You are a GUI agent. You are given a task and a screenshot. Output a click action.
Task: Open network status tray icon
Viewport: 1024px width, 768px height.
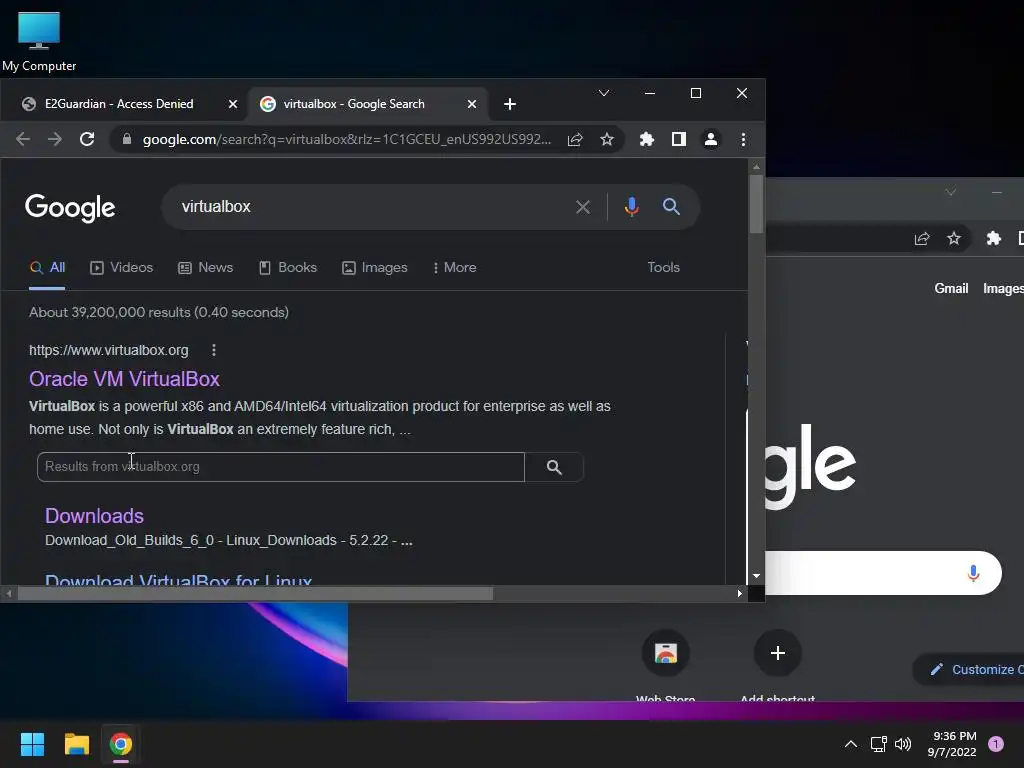tap(878, 744)
